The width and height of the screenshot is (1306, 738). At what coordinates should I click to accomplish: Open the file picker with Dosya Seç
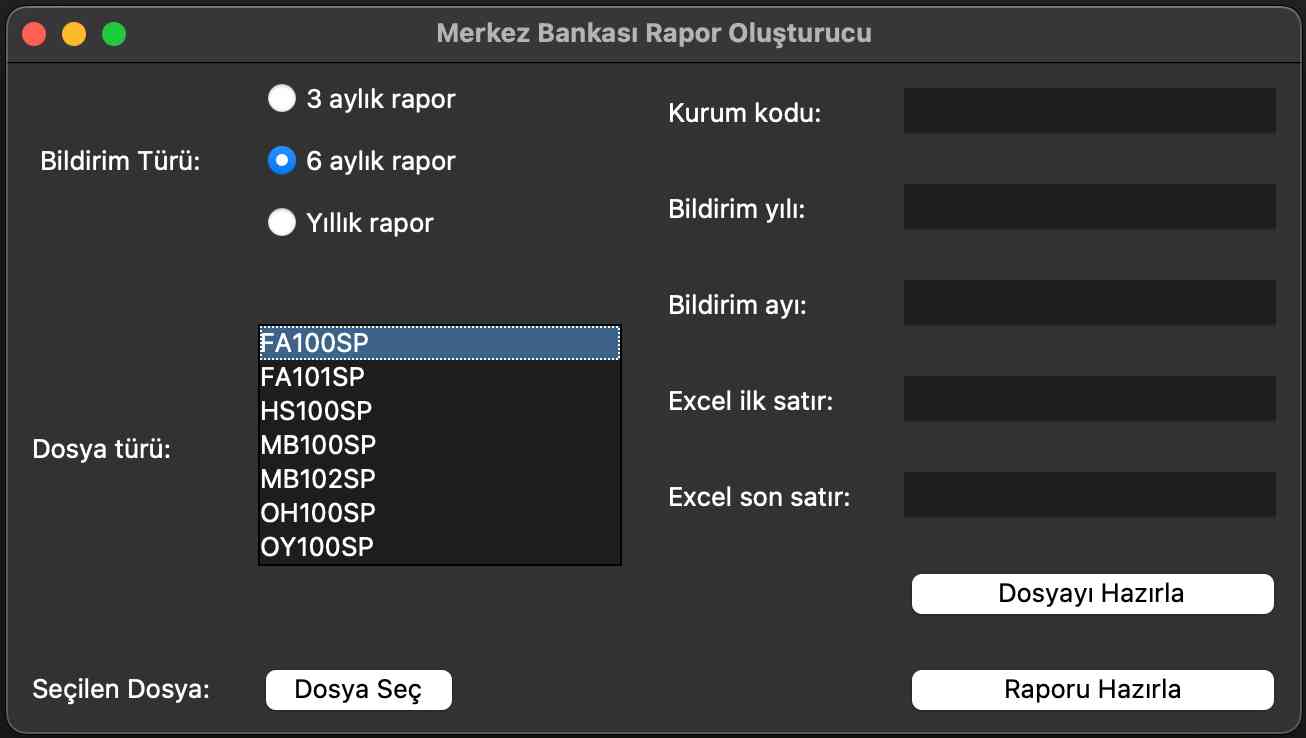pos(358,690)
